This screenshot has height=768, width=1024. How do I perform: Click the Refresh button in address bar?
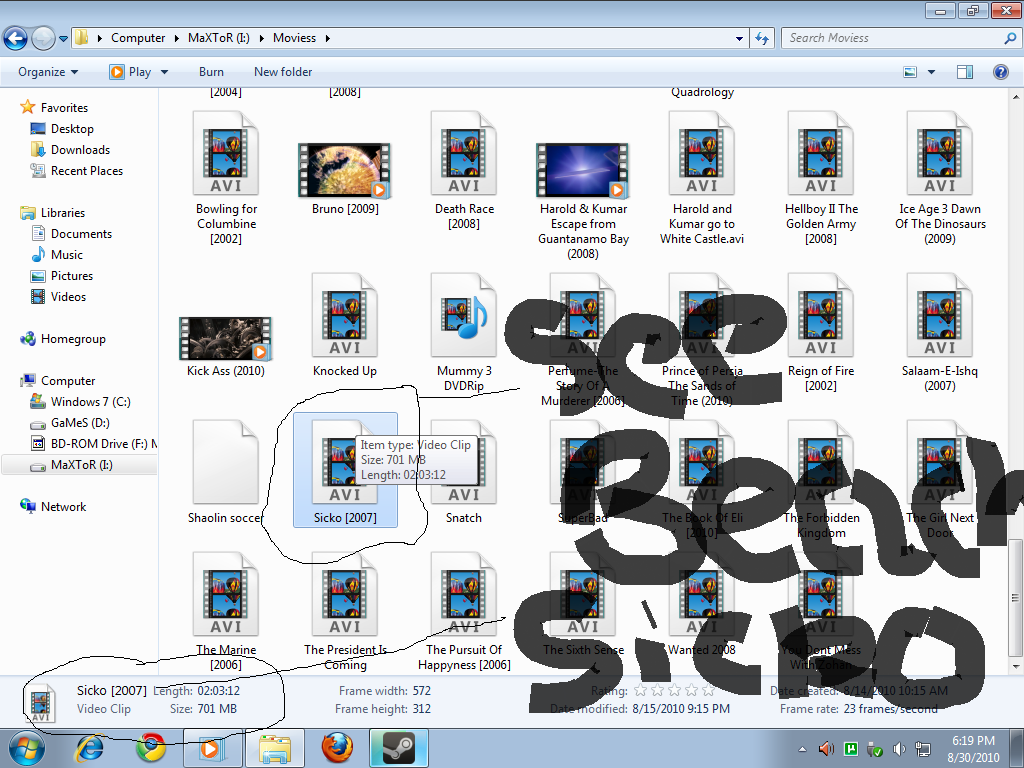click(762, 38)
